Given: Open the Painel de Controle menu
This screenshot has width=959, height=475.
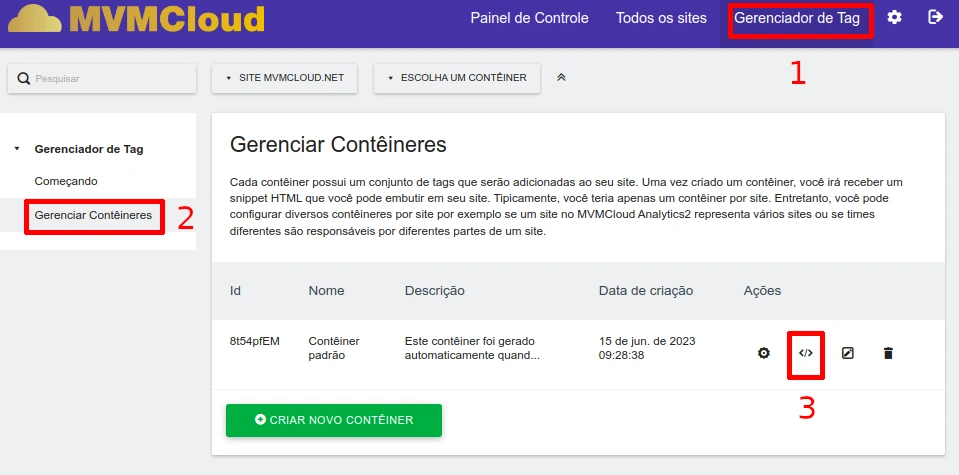Looking at the screenshot, I should 529,18.
